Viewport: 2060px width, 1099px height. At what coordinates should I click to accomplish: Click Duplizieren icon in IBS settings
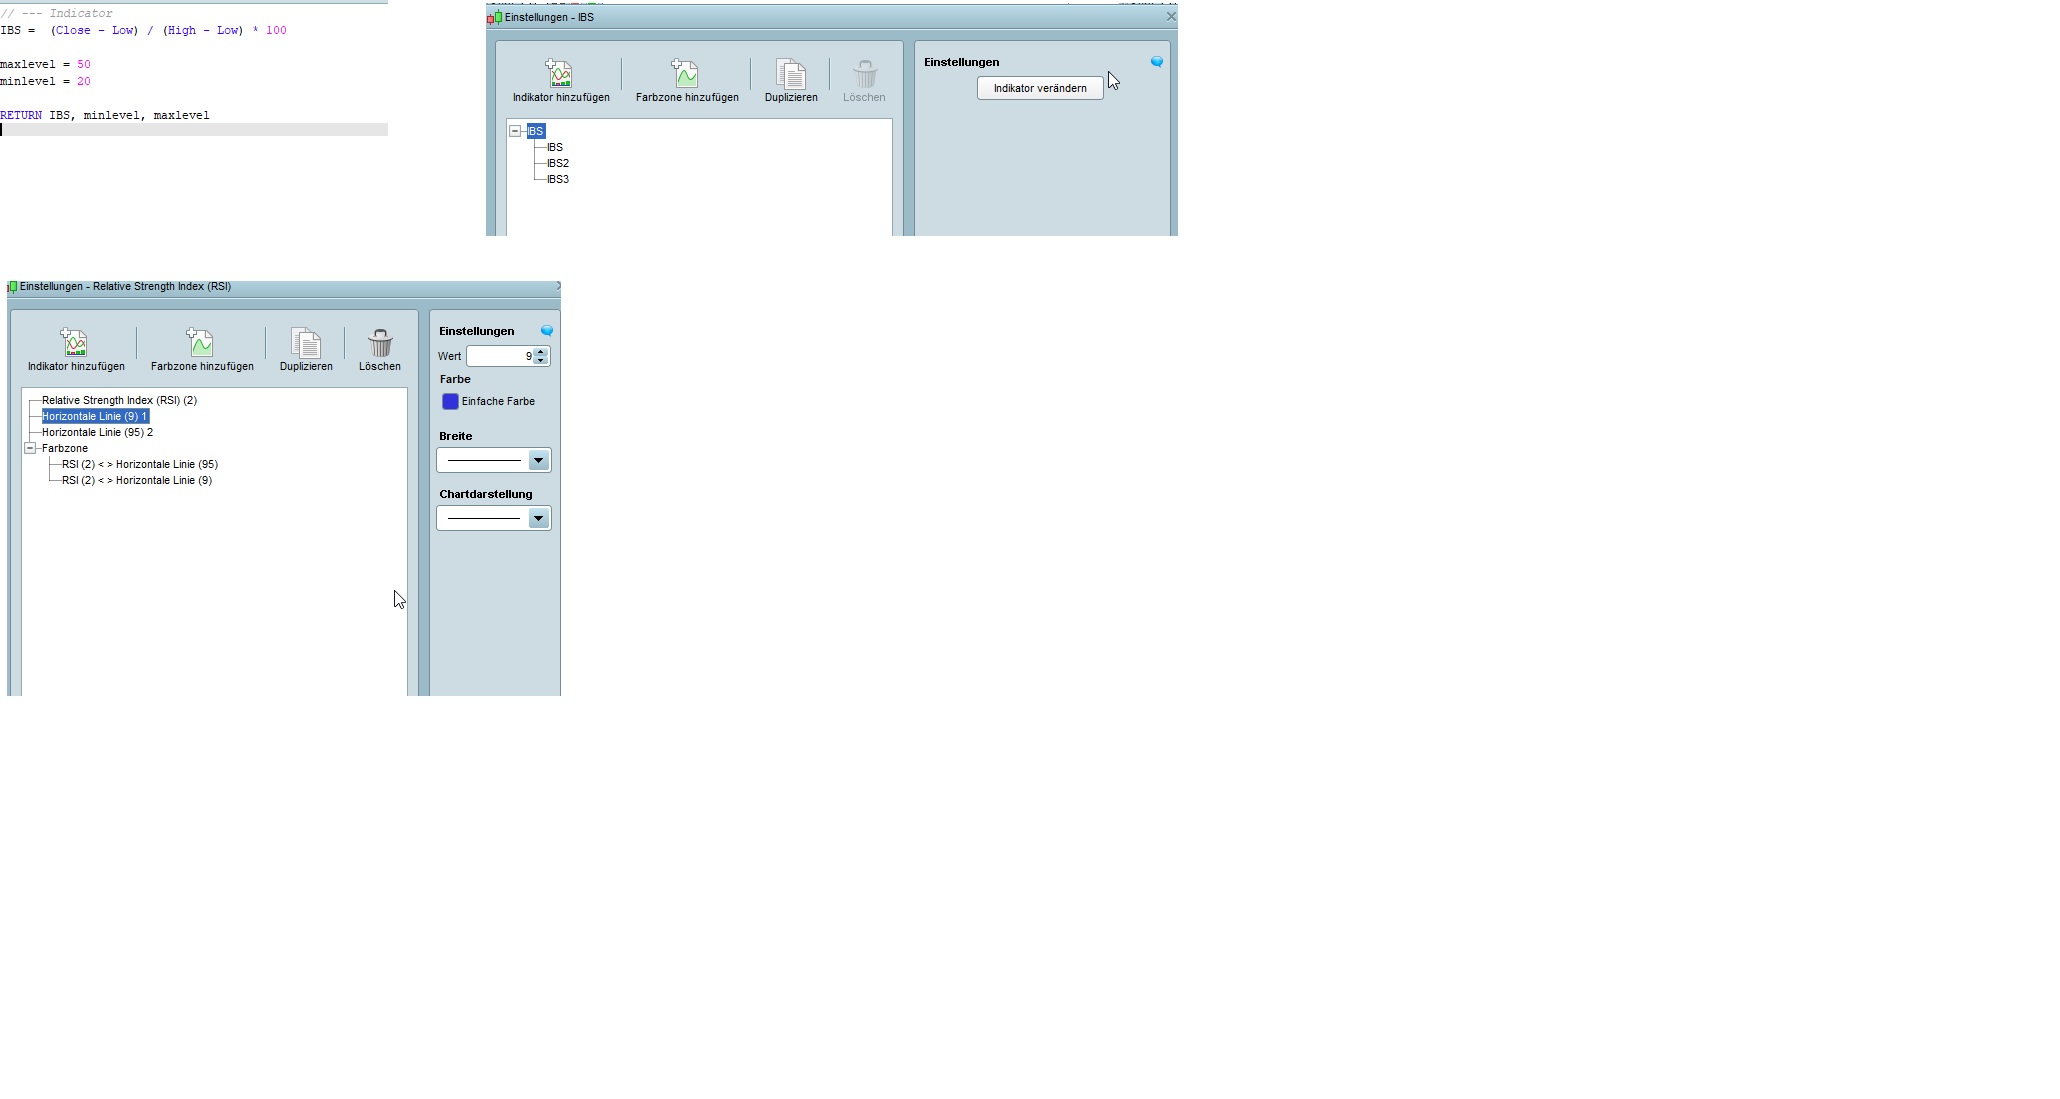790,74
